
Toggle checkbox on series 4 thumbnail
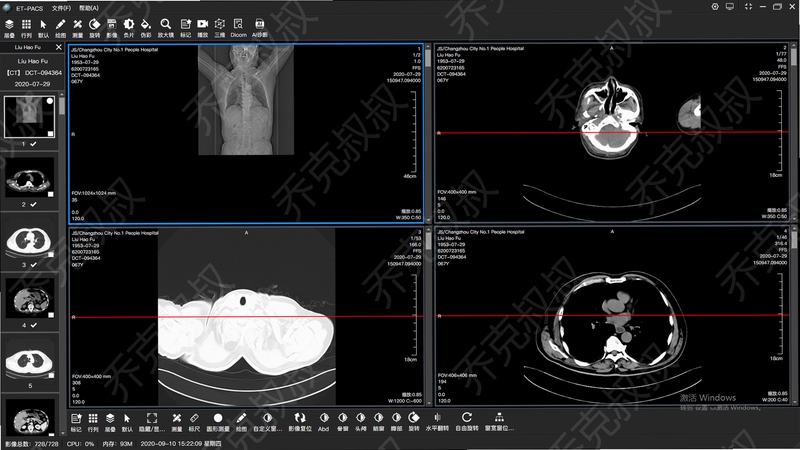(x=51, y=315)
